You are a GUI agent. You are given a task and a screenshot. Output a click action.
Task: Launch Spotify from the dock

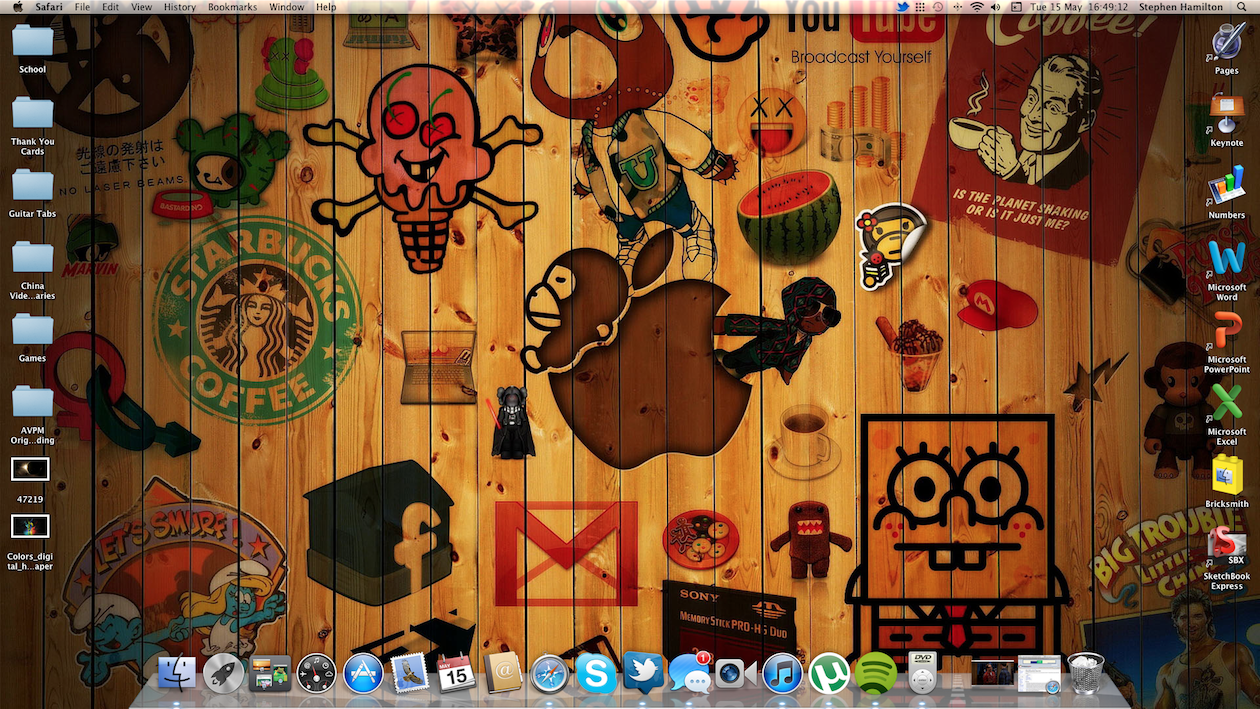(876, 674)
